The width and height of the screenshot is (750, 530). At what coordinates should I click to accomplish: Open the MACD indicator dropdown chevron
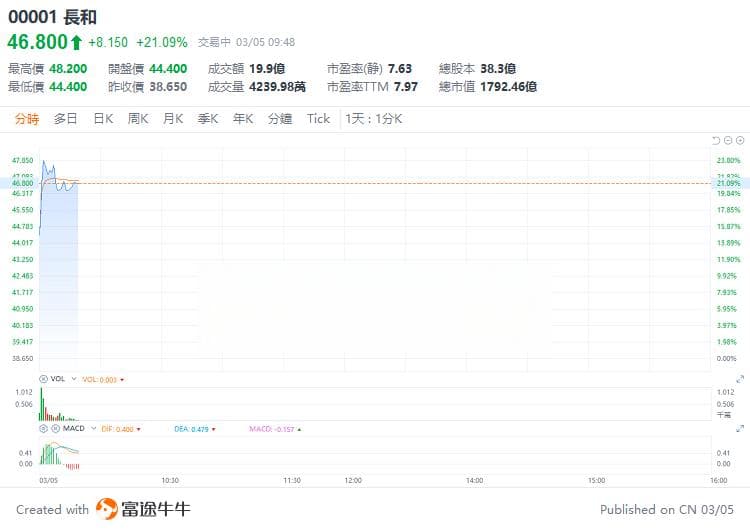click(x=94, y=429)
